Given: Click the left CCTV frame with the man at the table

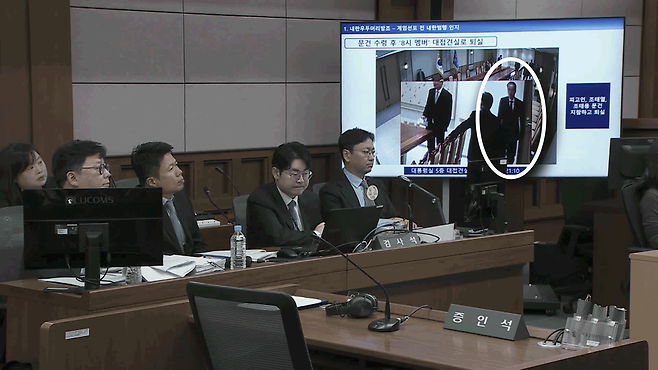Looking at the screenshot, I should [439, 122].
